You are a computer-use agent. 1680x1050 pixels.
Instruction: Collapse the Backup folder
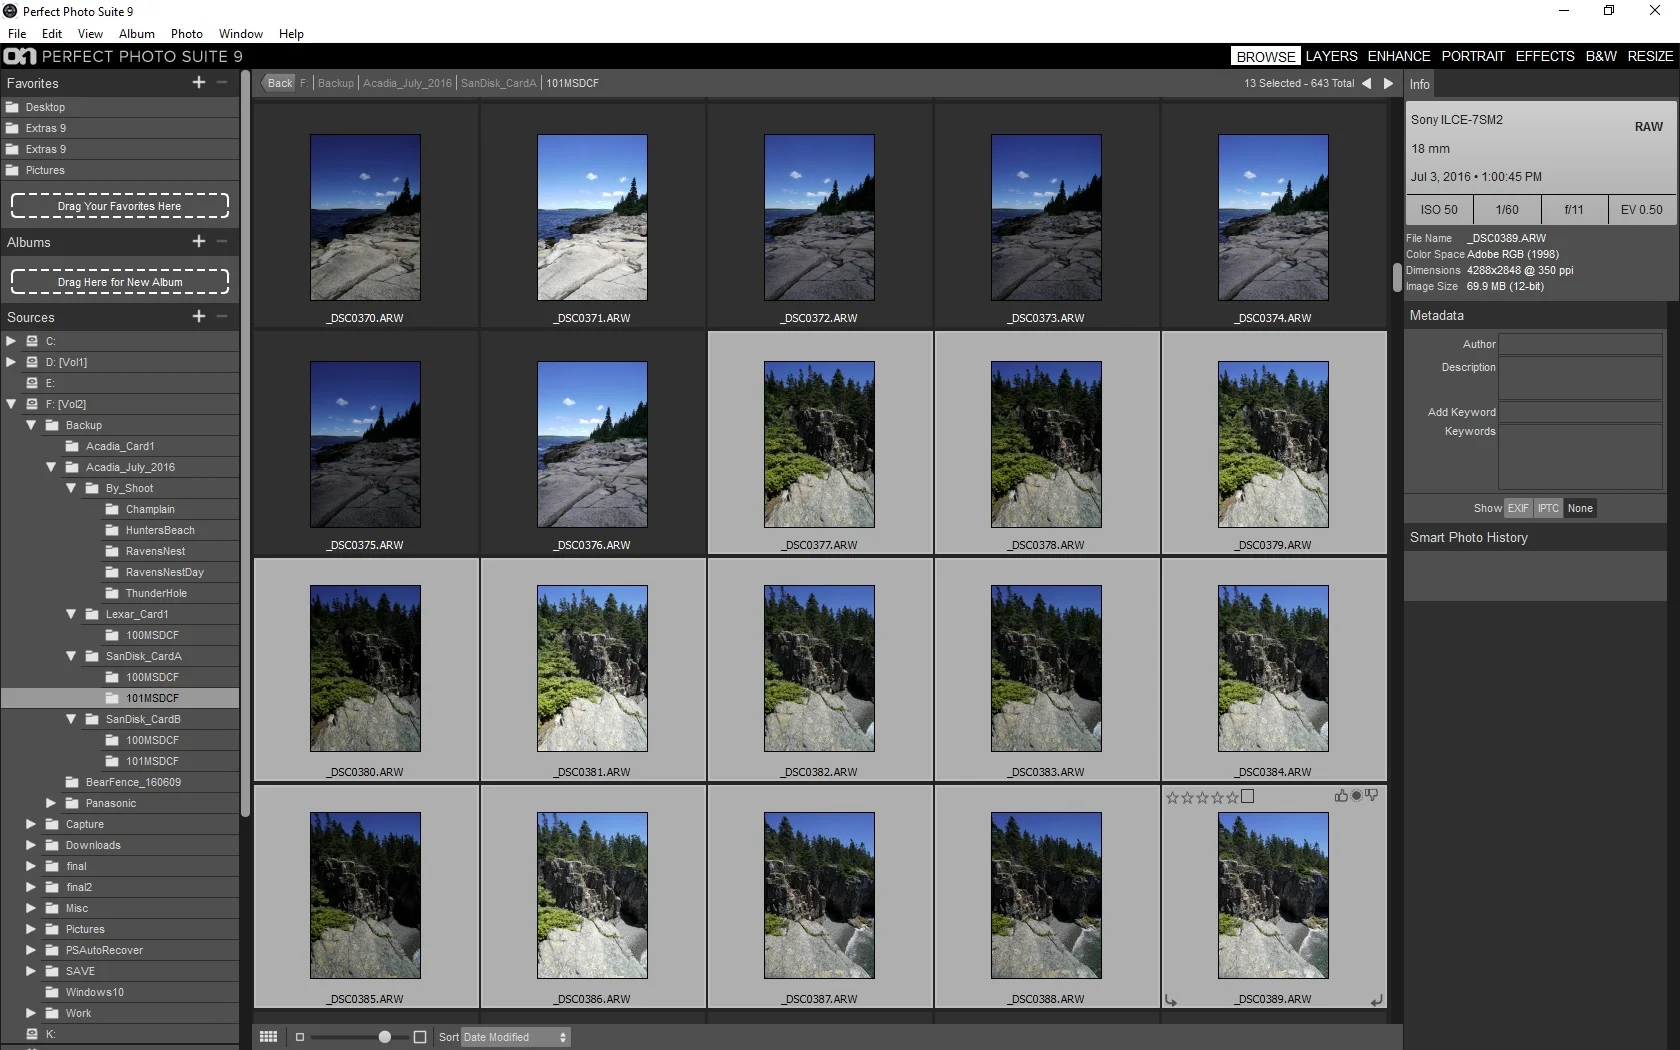pos(31,425)
